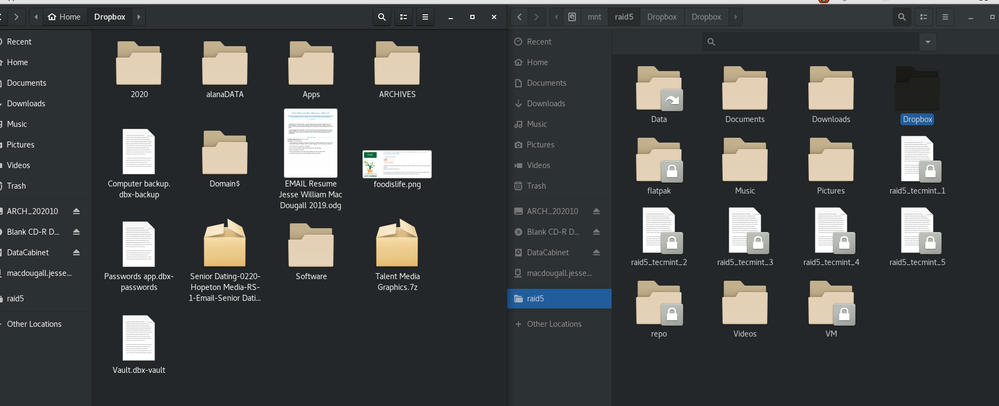Click the search toggle icon in the right window toolbar
The width and height of the screenshot is (999, 406).
[902, 17]
